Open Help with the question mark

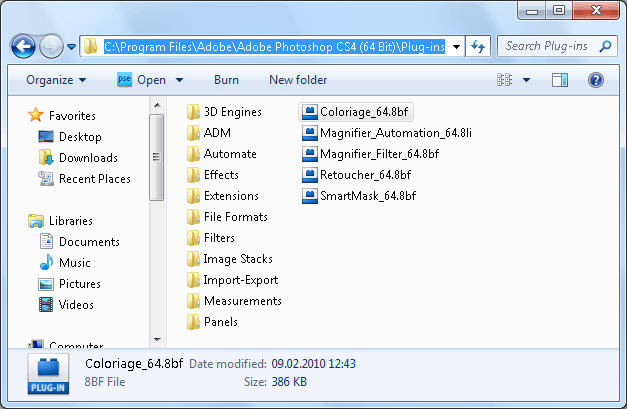[x=595, y=80]
